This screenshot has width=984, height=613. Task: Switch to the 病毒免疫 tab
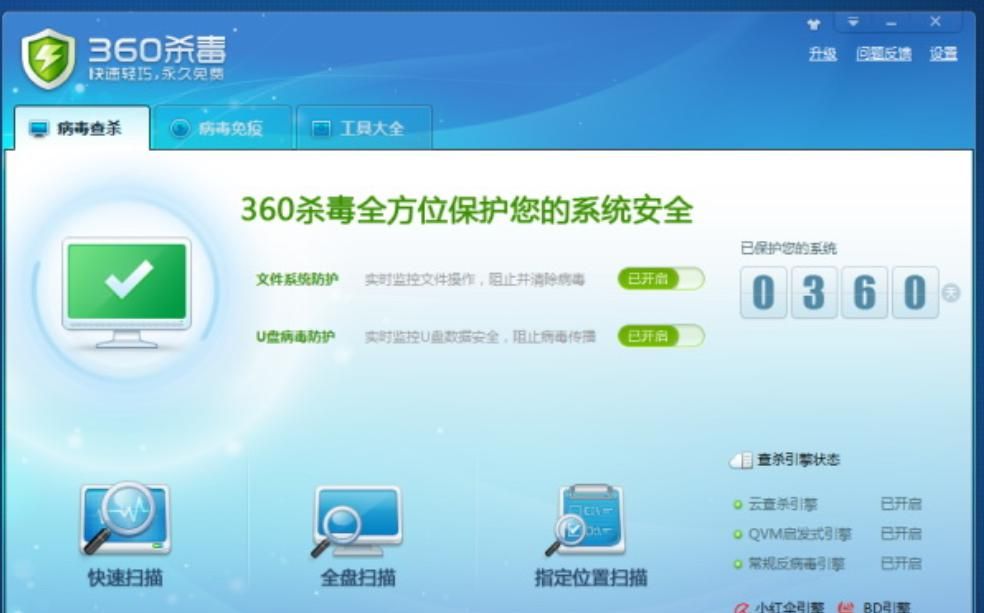[x=223, y=128]
